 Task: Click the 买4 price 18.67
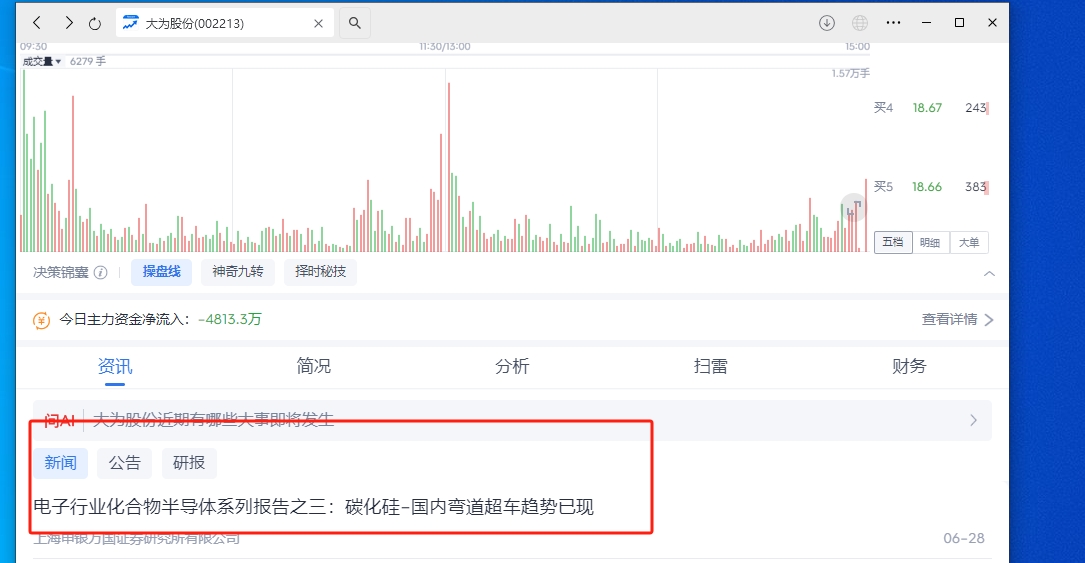(927, 108)
